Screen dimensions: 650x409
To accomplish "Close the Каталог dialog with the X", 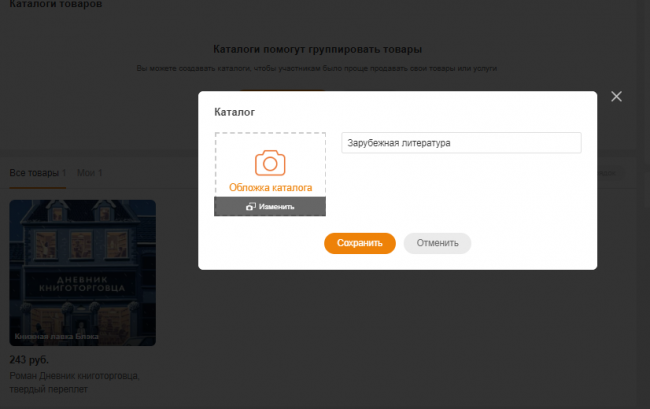I will tap(616, 97).
